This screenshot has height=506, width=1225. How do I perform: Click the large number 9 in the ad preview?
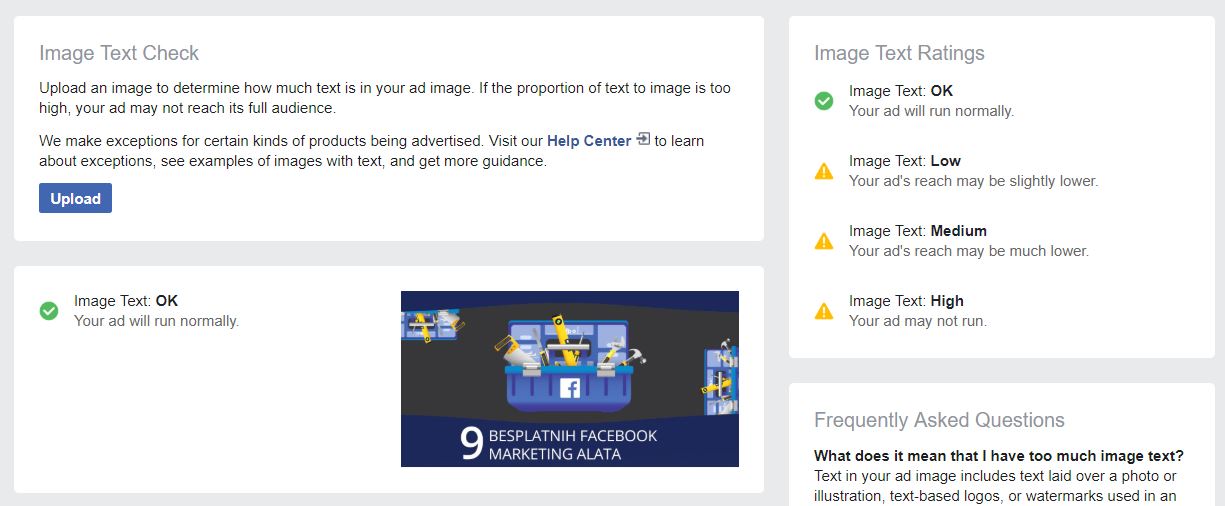click(x=471, y=444)
